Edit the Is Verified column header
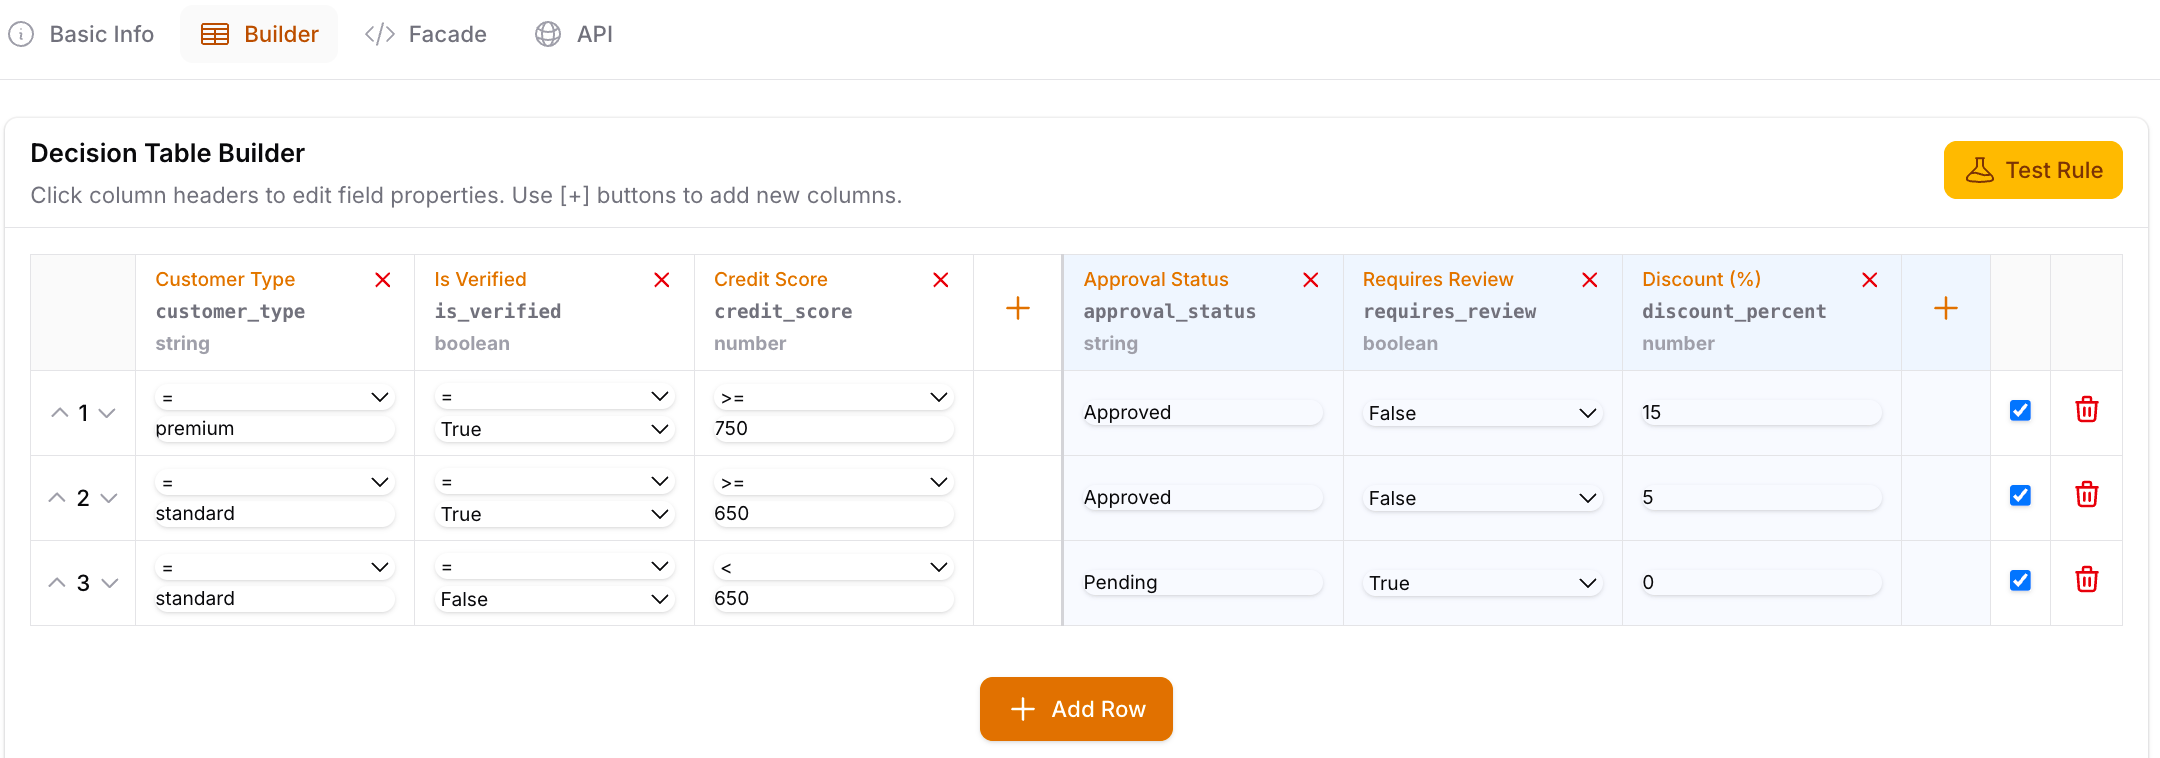Image resolution: width=2160 pixels, height=758 pixels. tap(480, 280)
